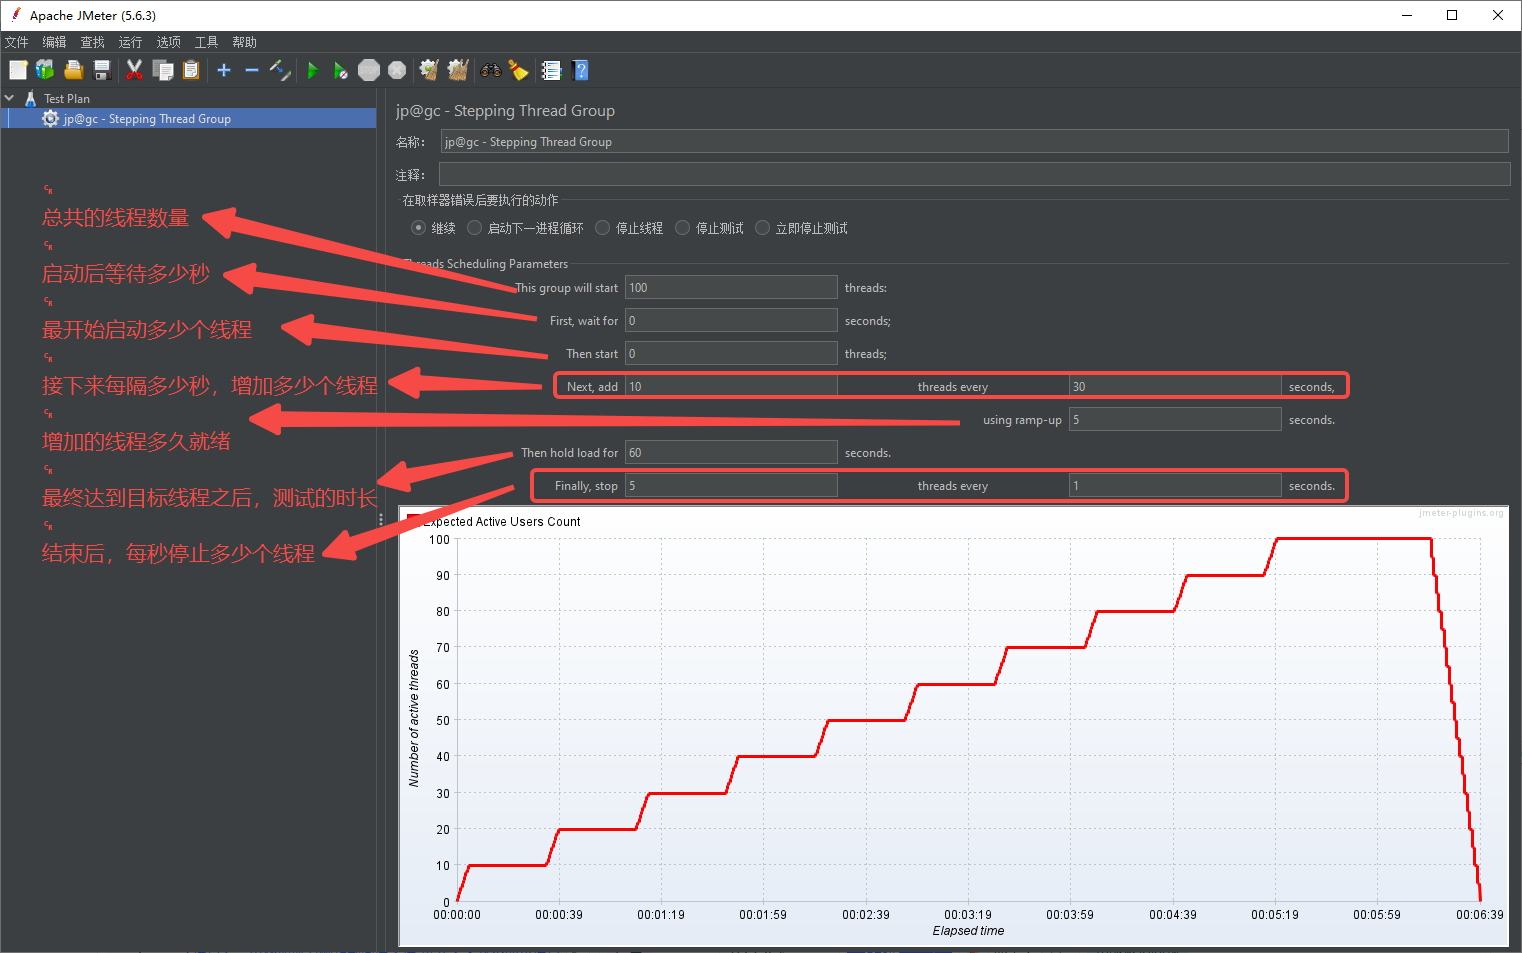Edit threads every 30 seconds field
The width and height of the screenshot is (1522, 953).
(x=1175, y=386)
